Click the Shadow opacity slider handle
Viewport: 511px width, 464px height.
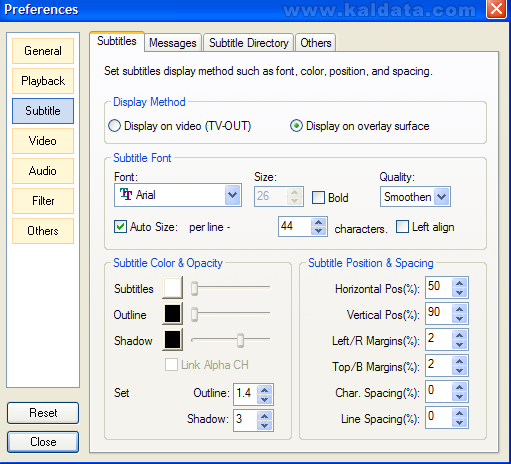(x=240, y=340)
